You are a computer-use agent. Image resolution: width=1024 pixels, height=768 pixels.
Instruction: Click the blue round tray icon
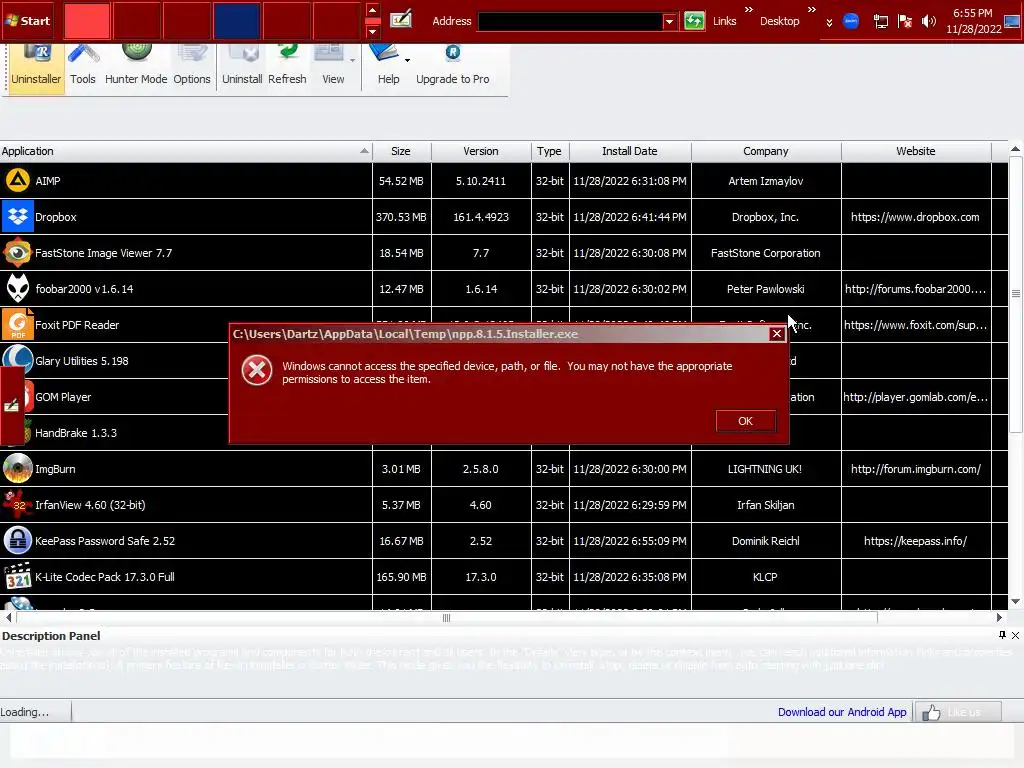(851, 22)
